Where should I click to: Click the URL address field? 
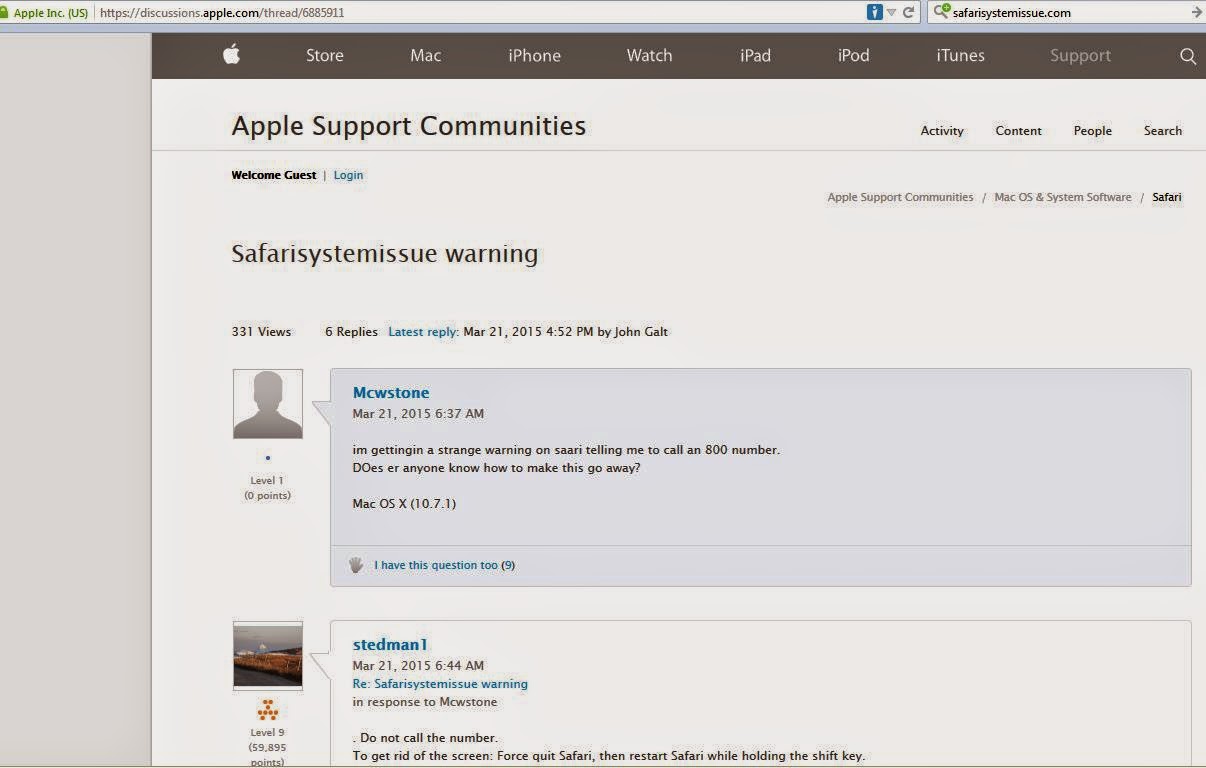(480, 13)
